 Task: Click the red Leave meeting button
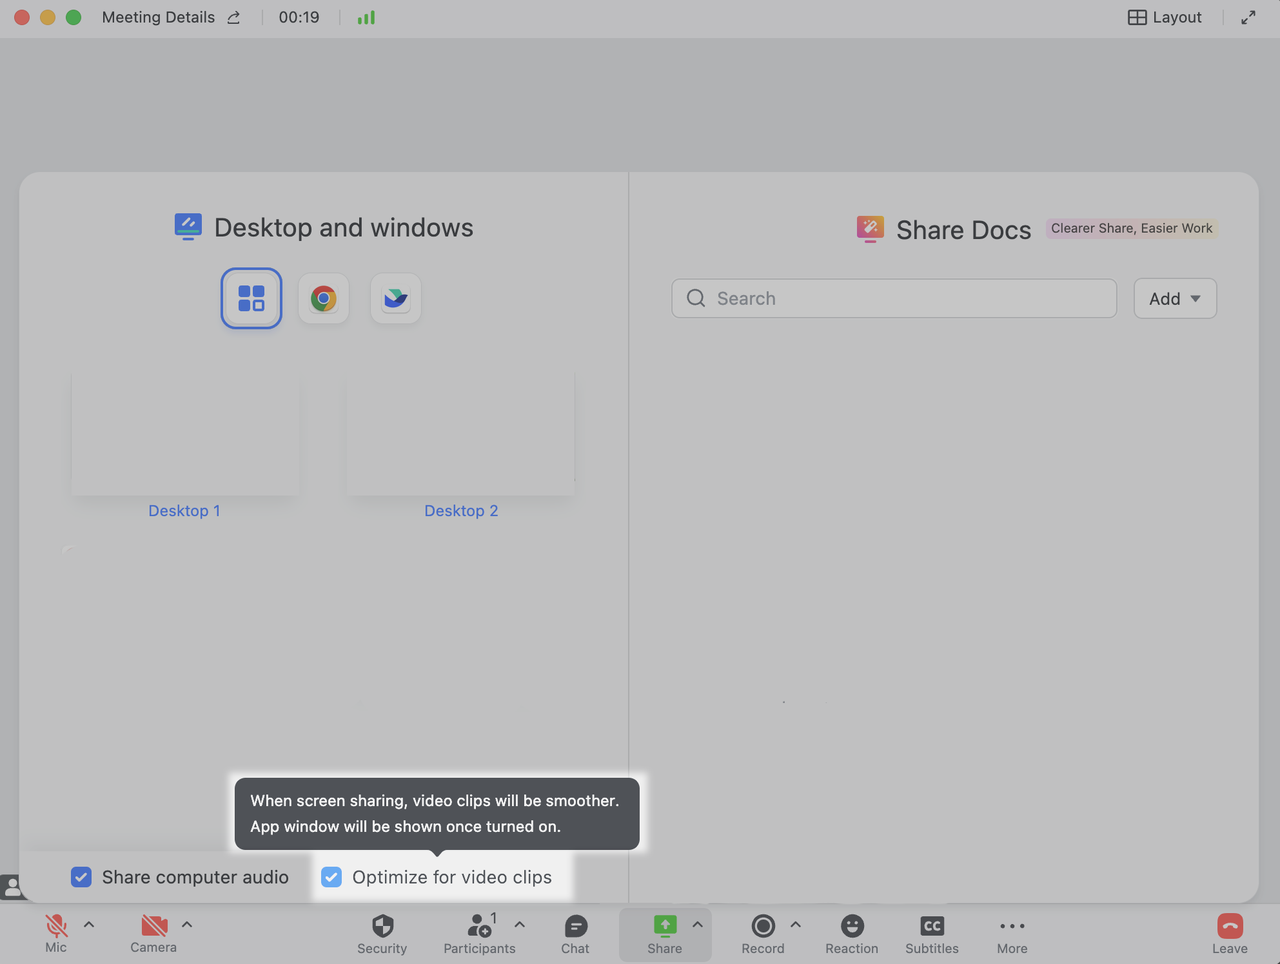(1230, 932)
